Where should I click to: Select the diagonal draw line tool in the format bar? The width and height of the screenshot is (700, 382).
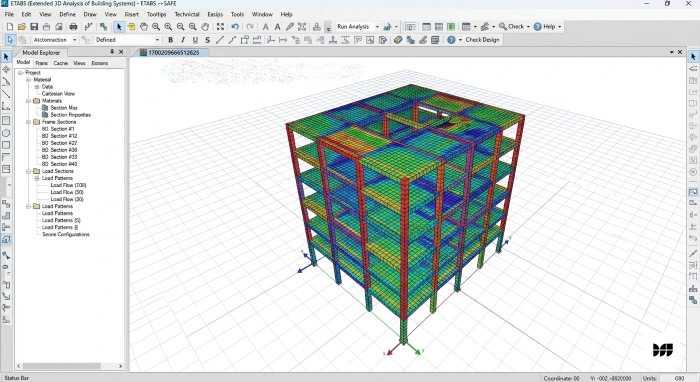coord(220,40)
